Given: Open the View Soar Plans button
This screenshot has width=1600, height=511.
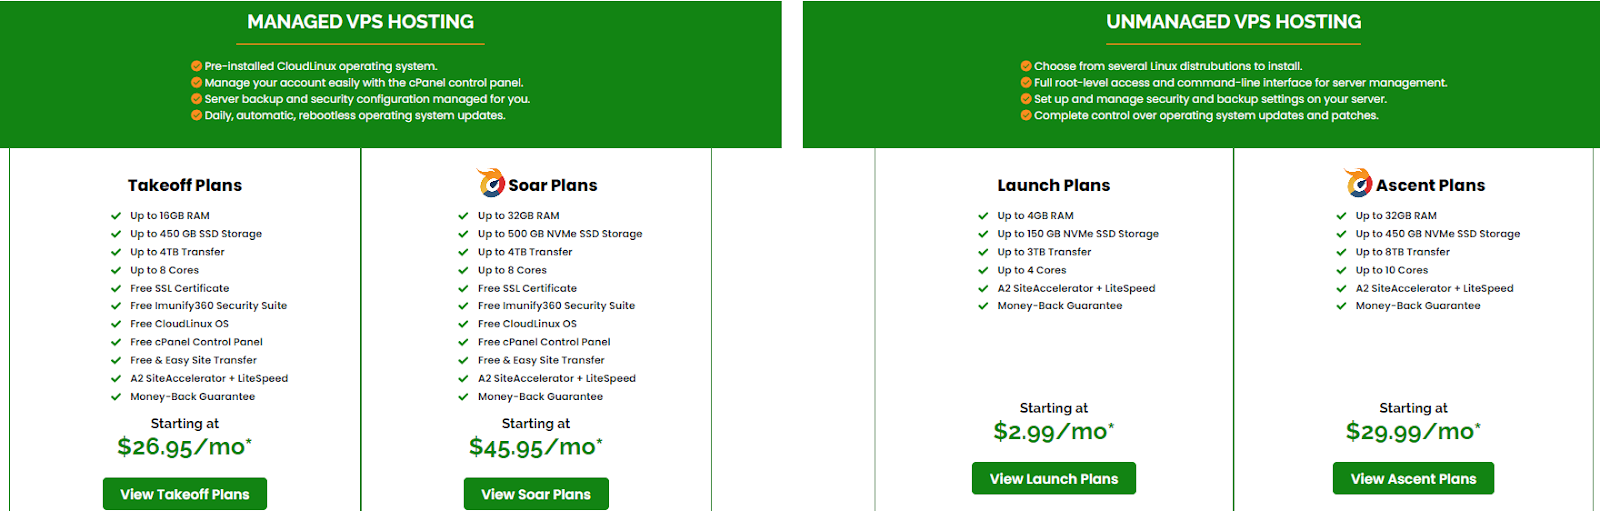Looking at the screenshot, I should (536, 494).
